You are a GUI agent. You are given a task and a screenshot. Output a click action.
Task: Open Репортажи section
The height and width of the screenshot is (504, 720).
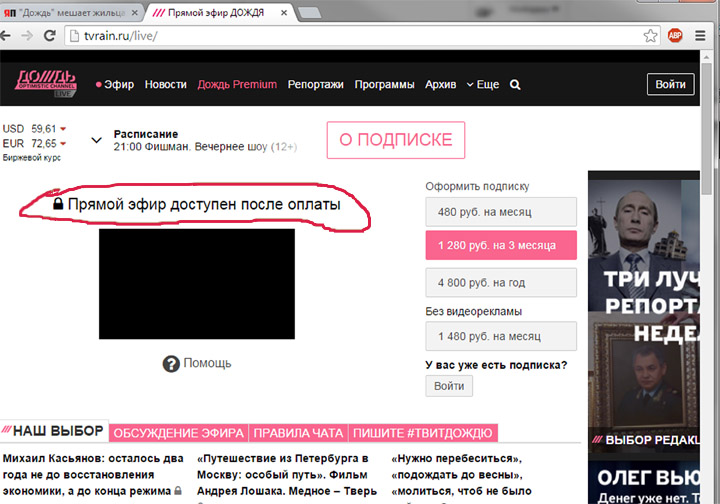coord(315,85)
